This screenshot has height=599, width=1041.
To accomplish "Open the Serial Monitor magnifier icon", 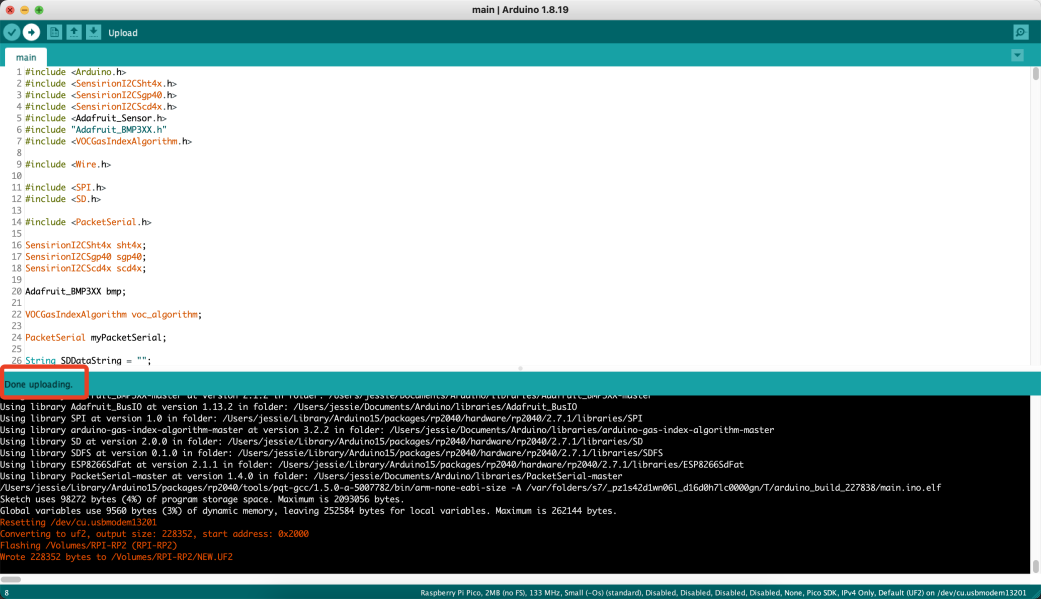I will (1020, 32).
